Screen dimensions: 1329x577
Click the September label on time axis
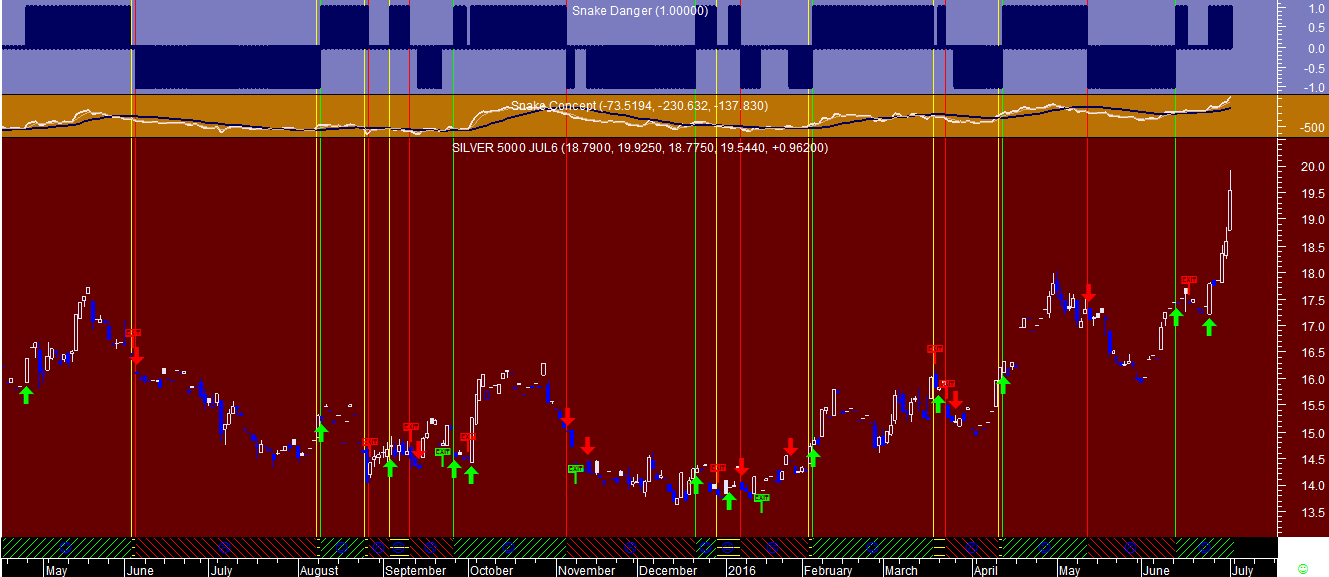415,571
